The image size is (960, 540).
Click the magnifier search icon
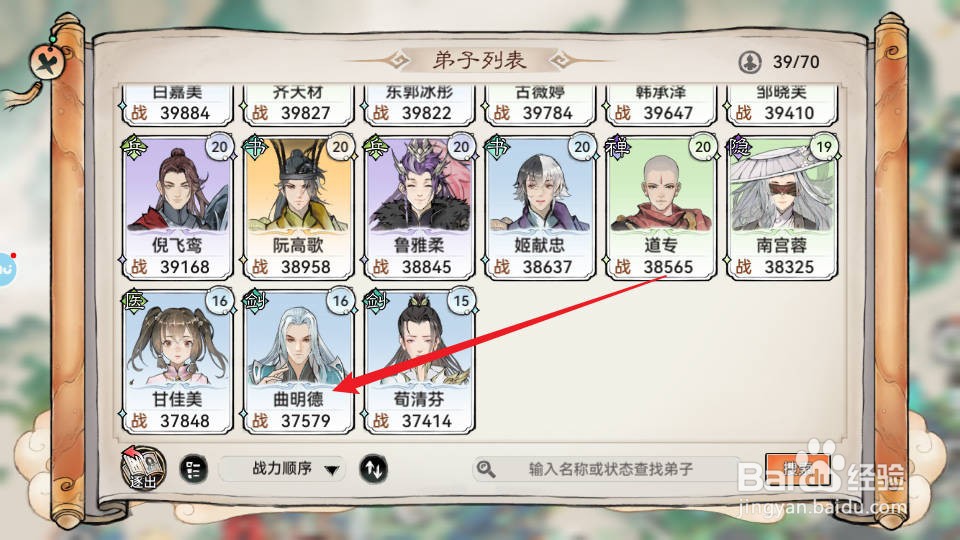(486, 470)
